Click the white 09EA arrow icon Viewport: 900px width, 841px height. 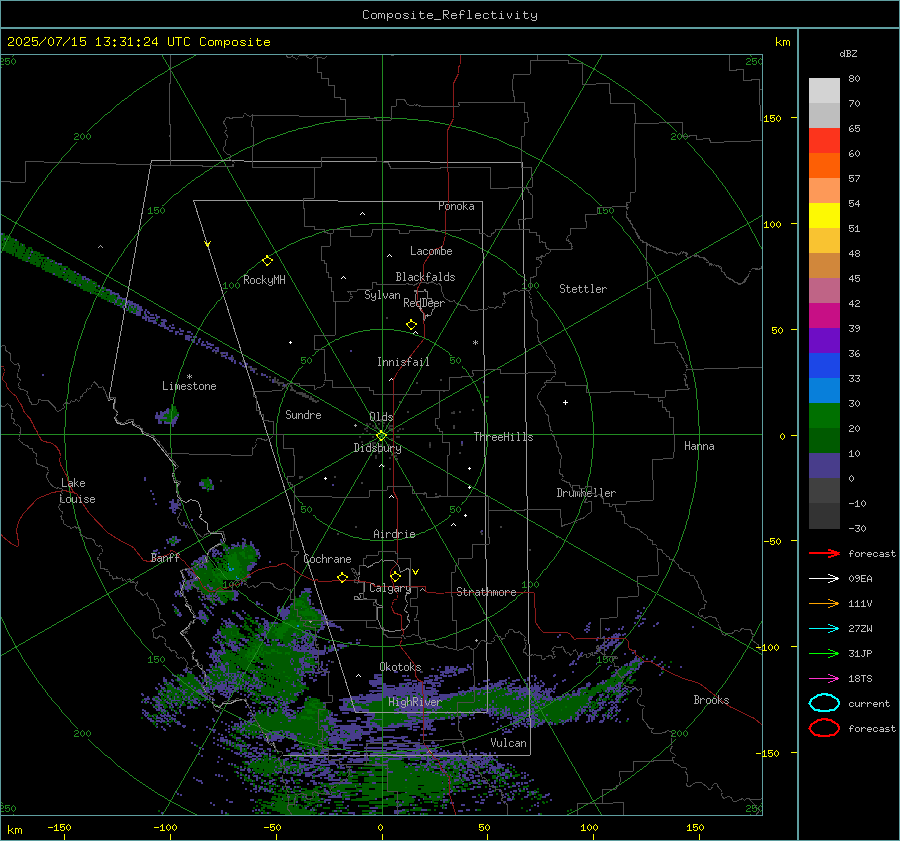tap(824, 578)
